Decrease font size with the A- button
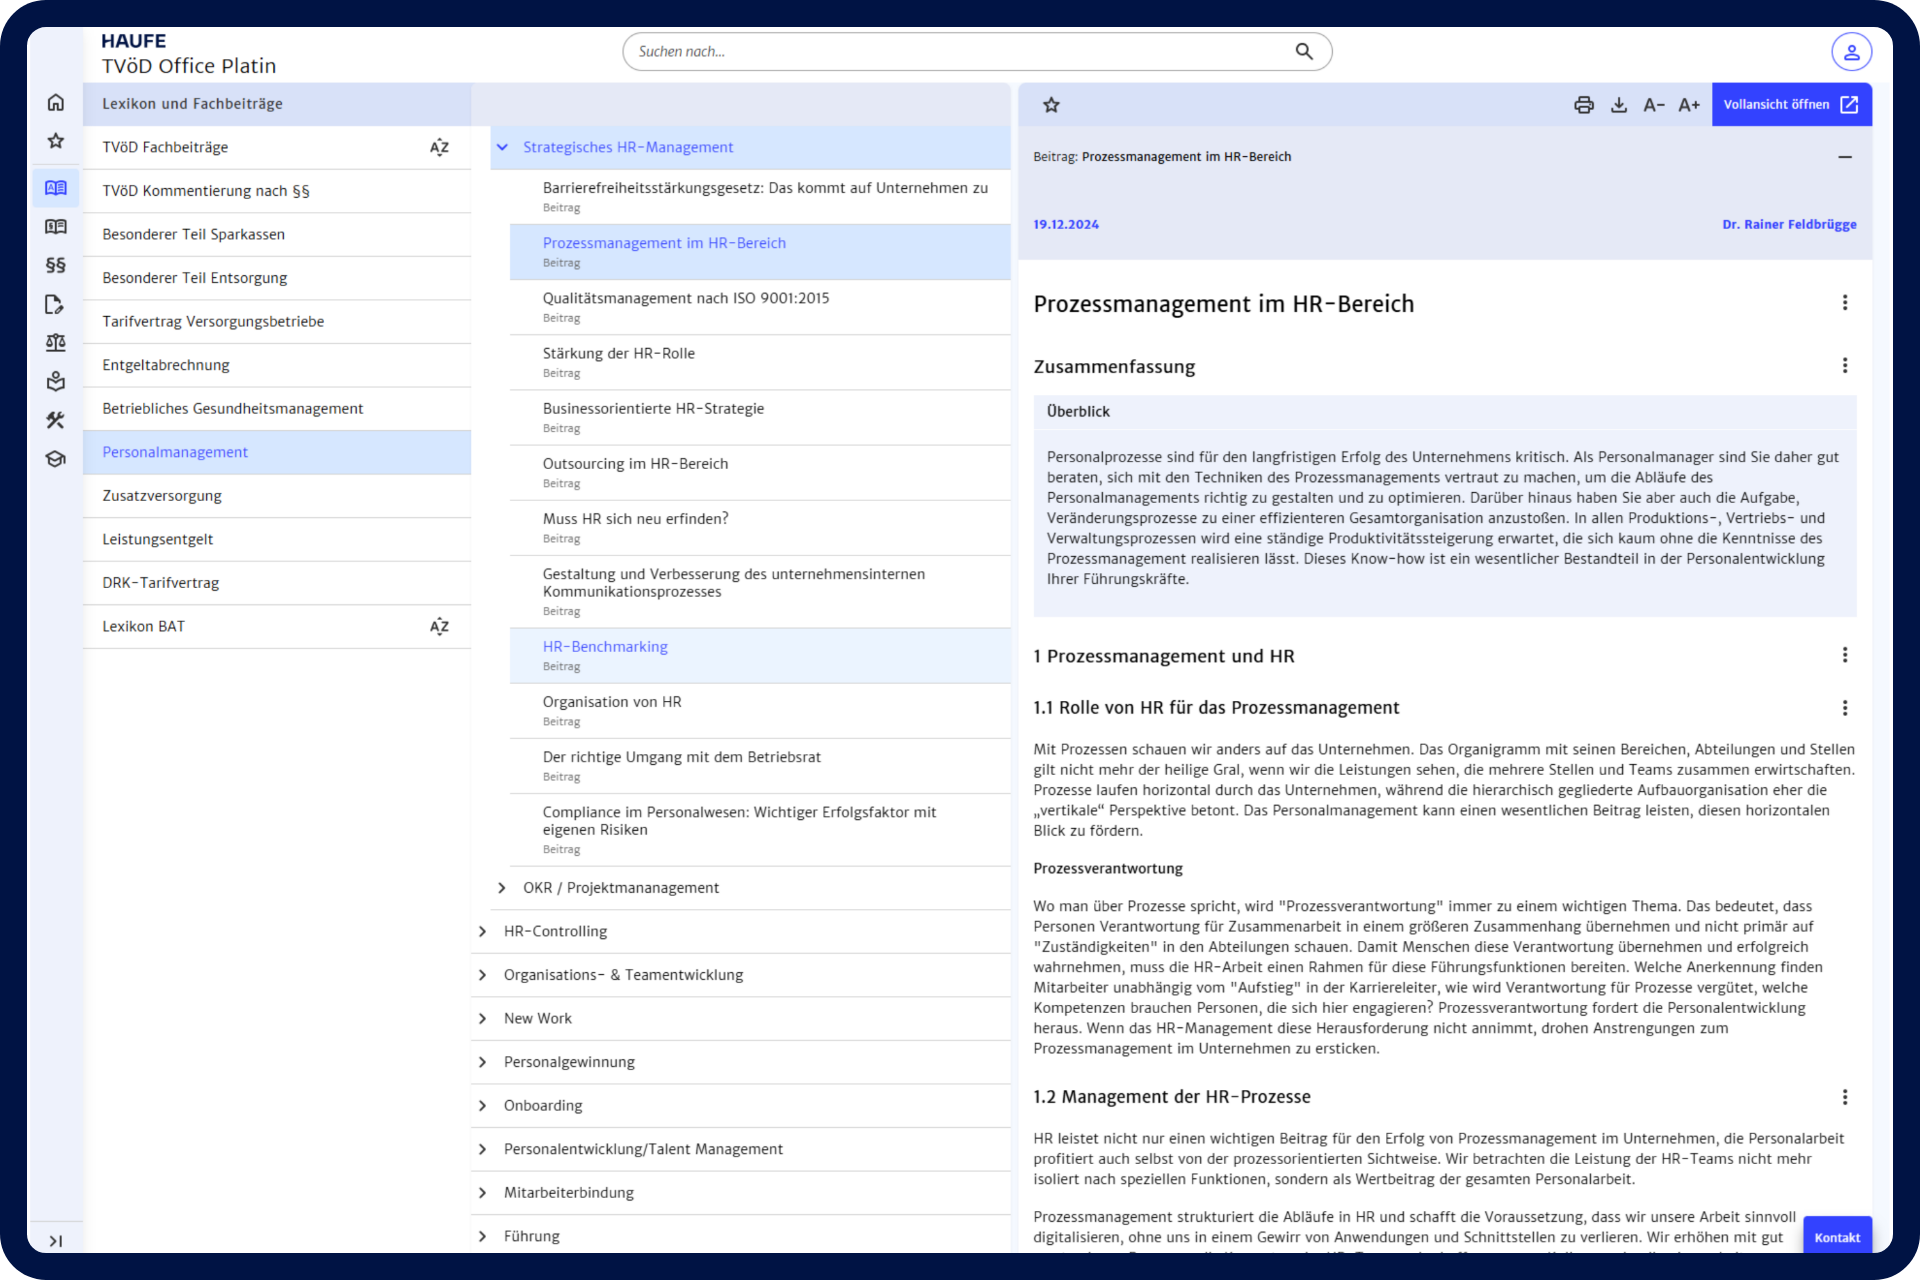Viewport: 1920px width, 1280px height. coord(1654,105)
